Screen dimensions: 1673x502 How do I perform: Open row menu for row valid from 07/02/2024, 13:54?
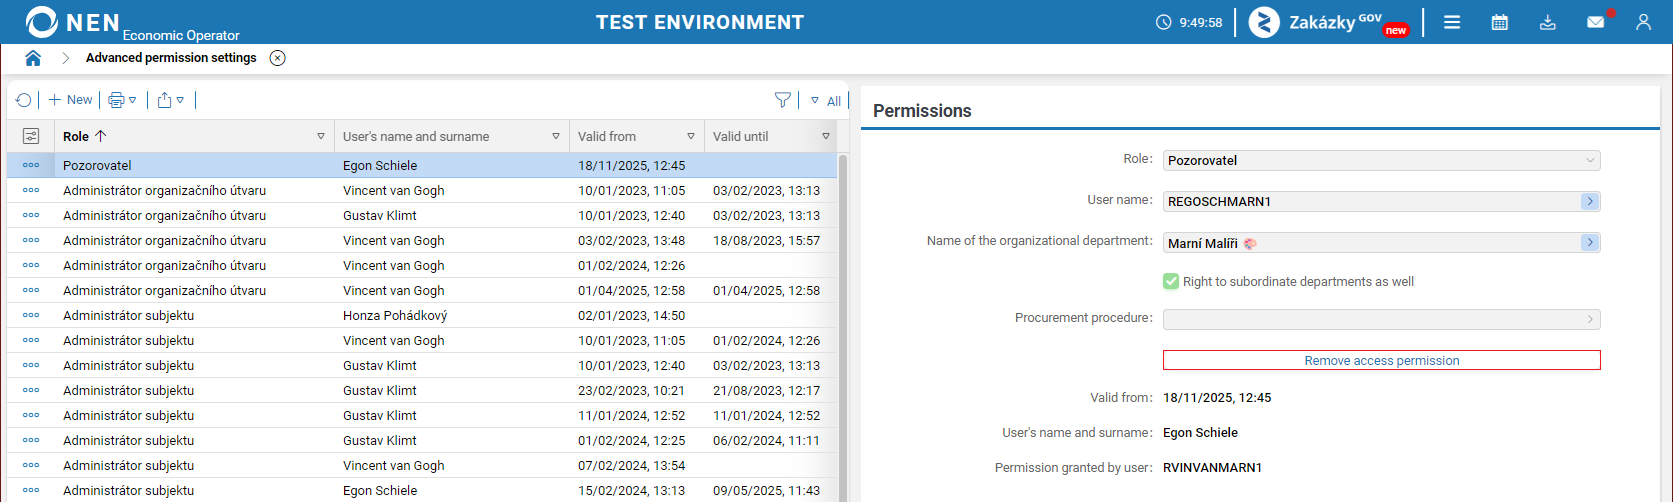point(31,465)
